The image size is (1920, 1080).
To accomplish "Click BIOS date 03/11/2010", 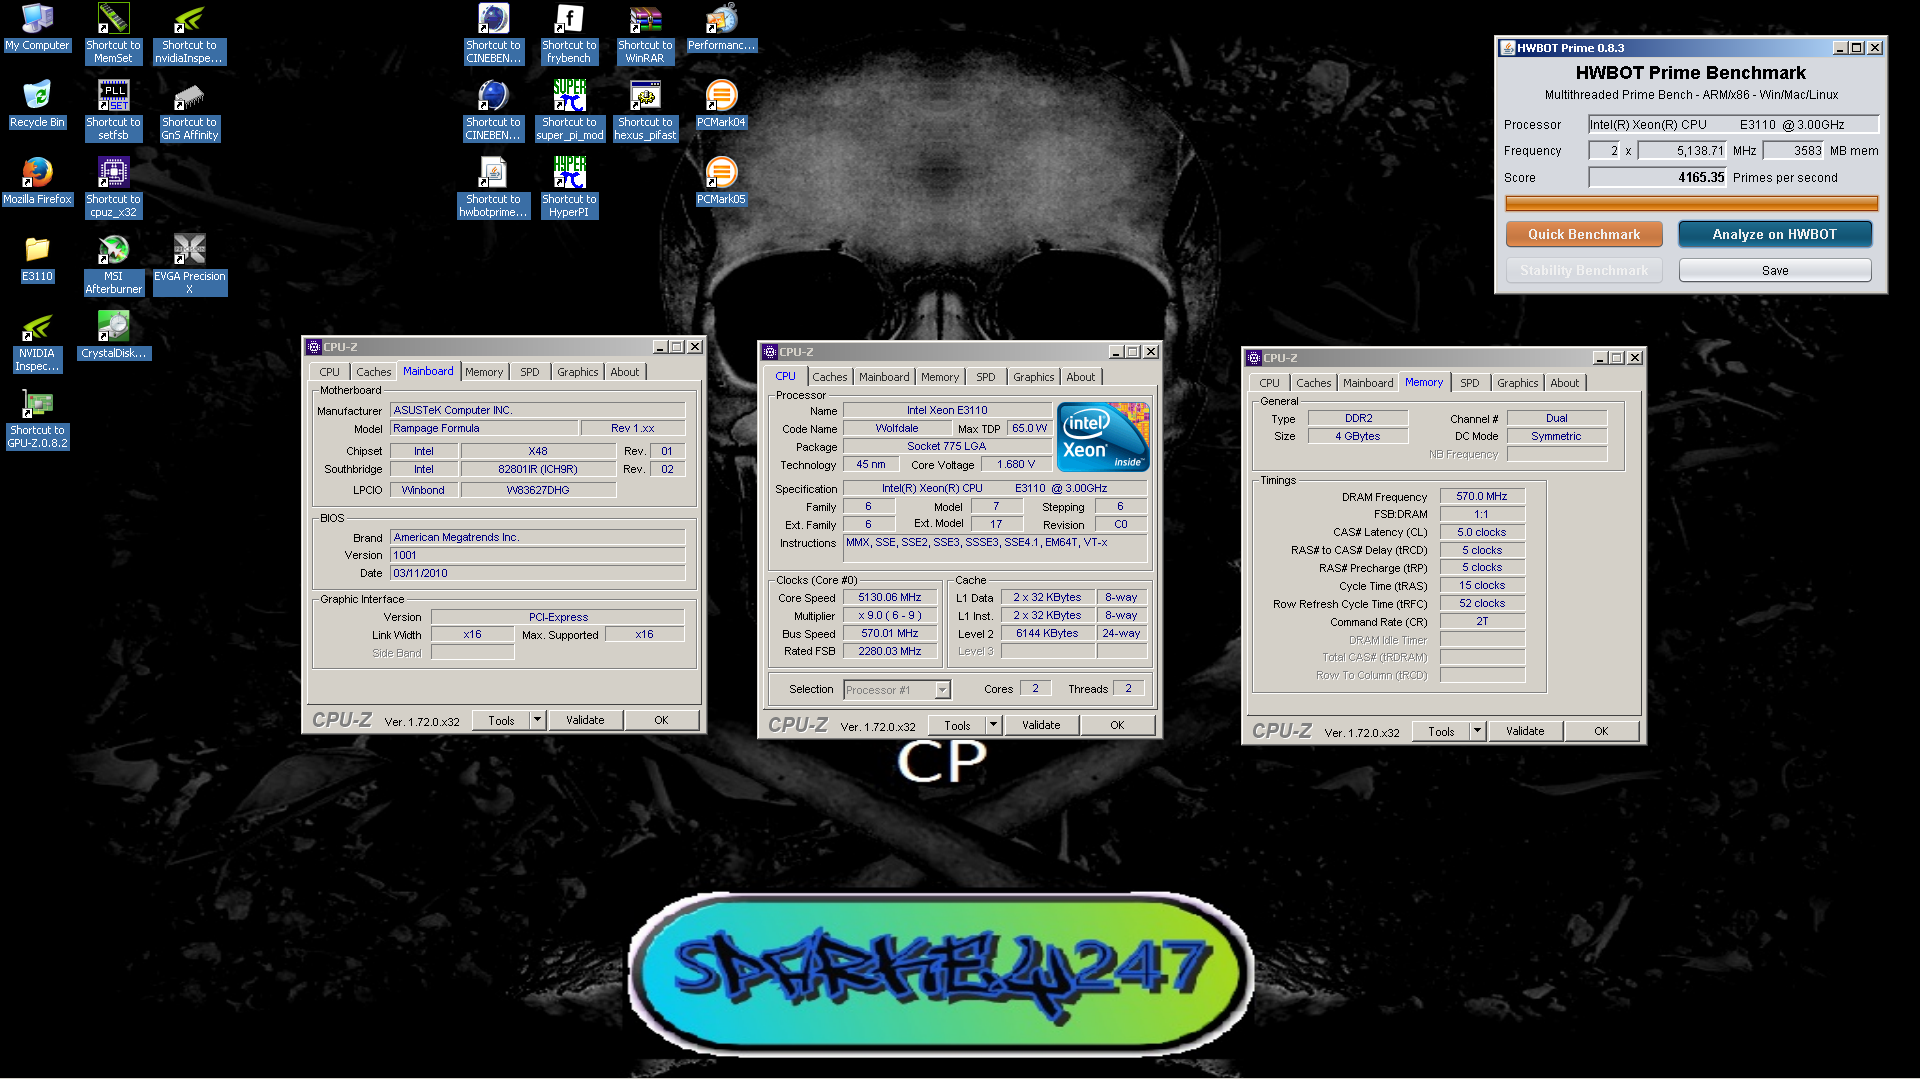I will click(537, 573).
